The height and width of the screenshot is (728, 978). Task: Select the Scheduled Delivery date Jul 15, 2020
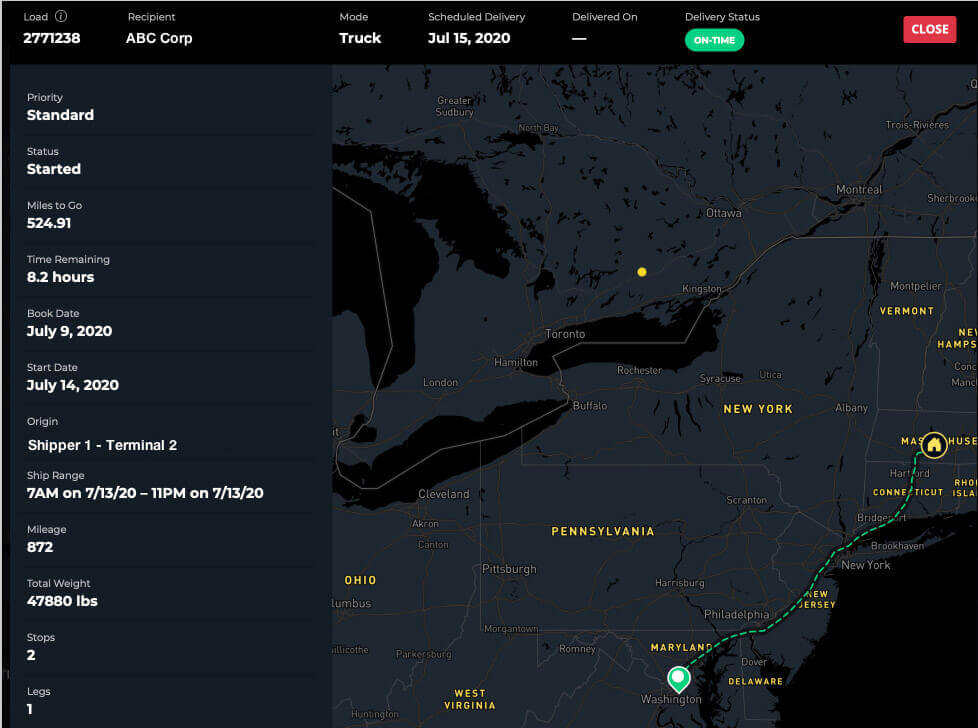[469, 38]
